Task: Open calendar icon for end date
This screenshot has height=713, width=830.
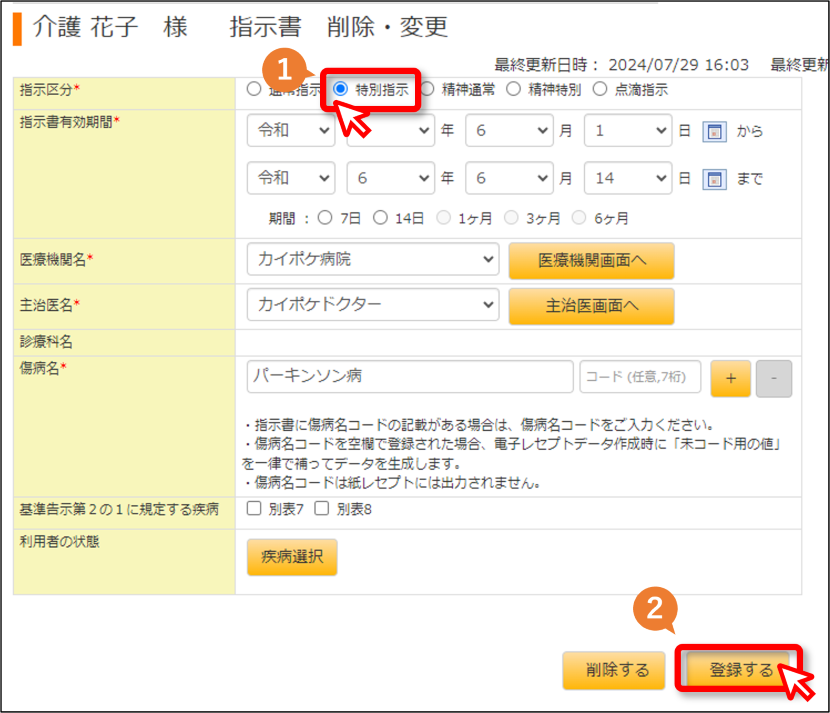Action: (x=714, y=179)
